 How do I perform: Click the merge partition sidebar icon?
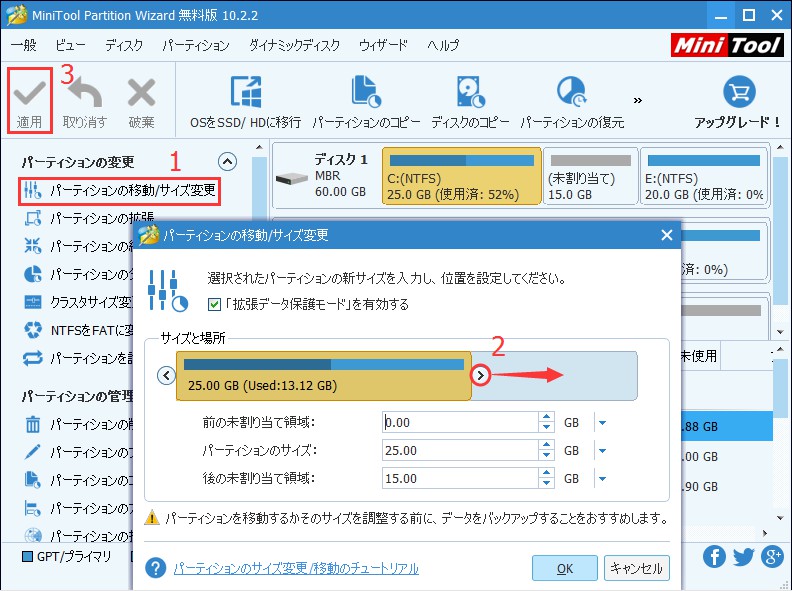(33, 246)
